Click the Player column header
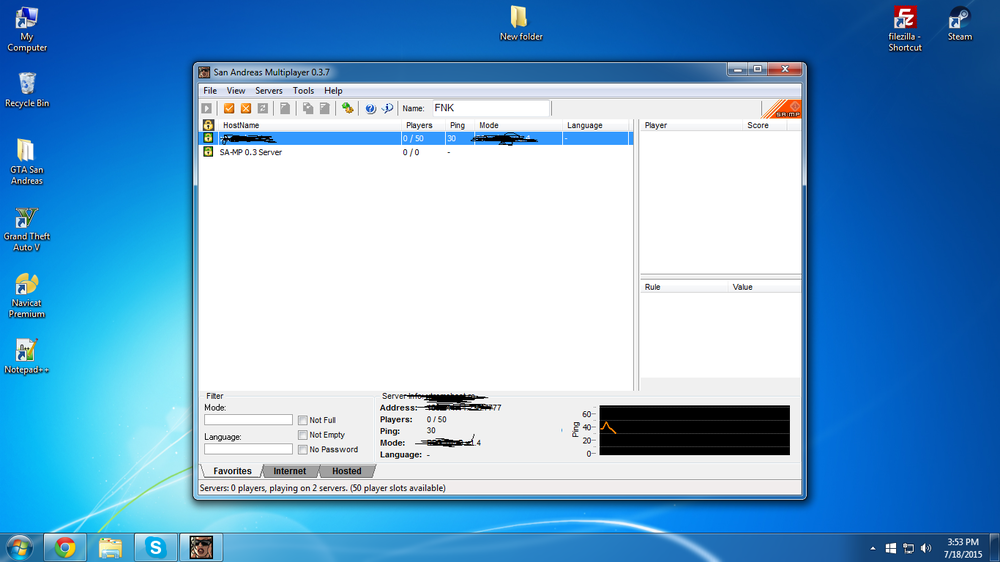 coord(691,125)
